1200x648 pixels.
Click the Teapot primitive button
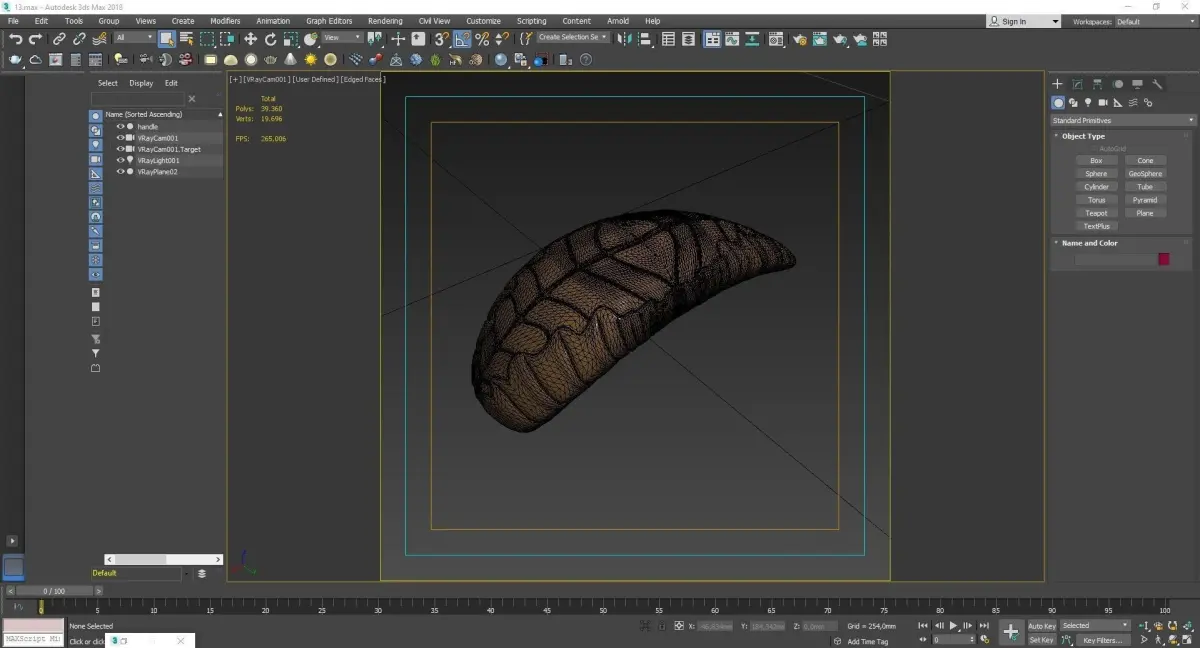1096,213
